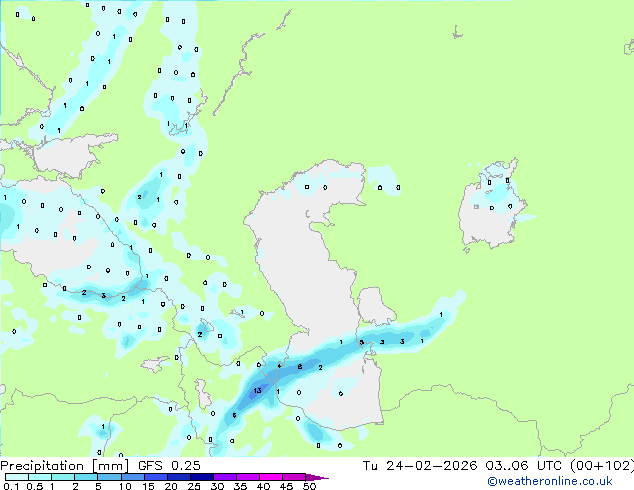
Task: Click the '13' precipitation value on map
Action: [x=257, y=391]
